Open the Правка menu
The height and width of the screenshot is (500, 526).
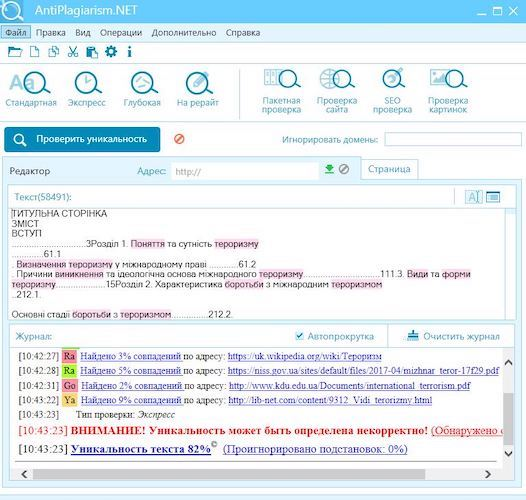(x=51, y=33)
